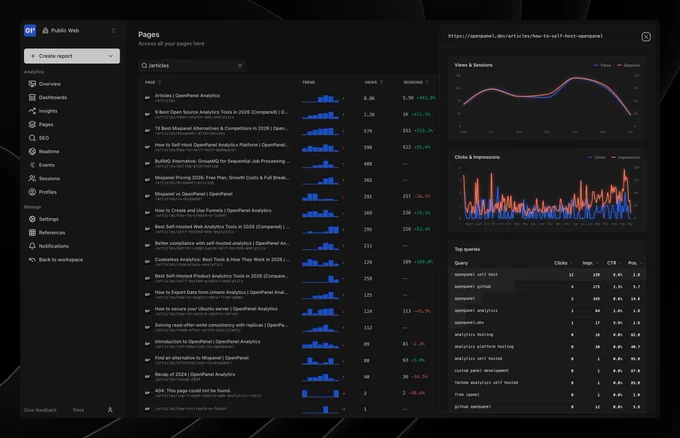Click the openpanel github query row

click(x=546, y=287)
